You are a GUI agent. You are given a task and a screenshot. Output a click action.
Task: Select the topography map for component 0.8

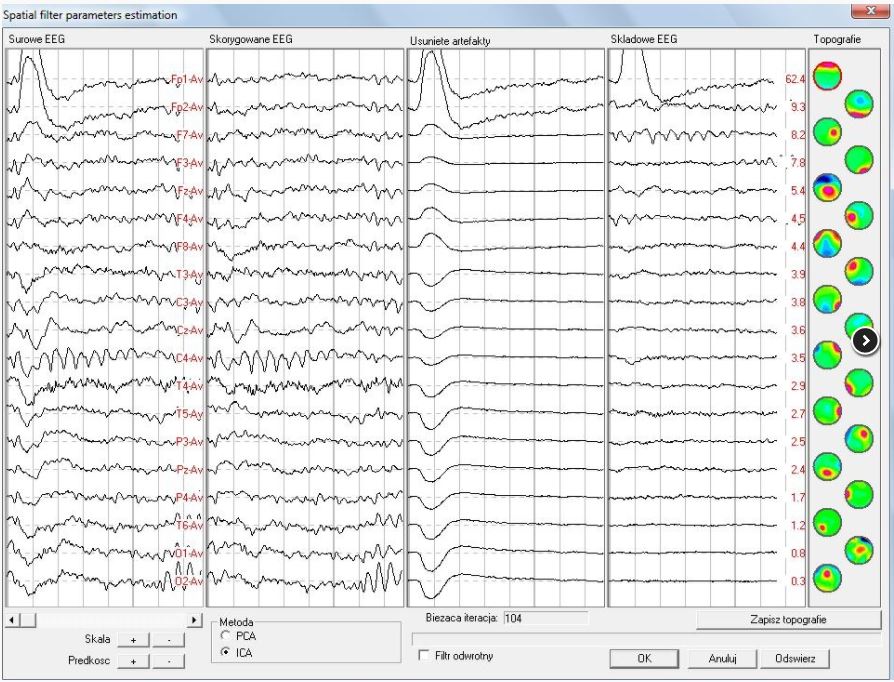859,551
